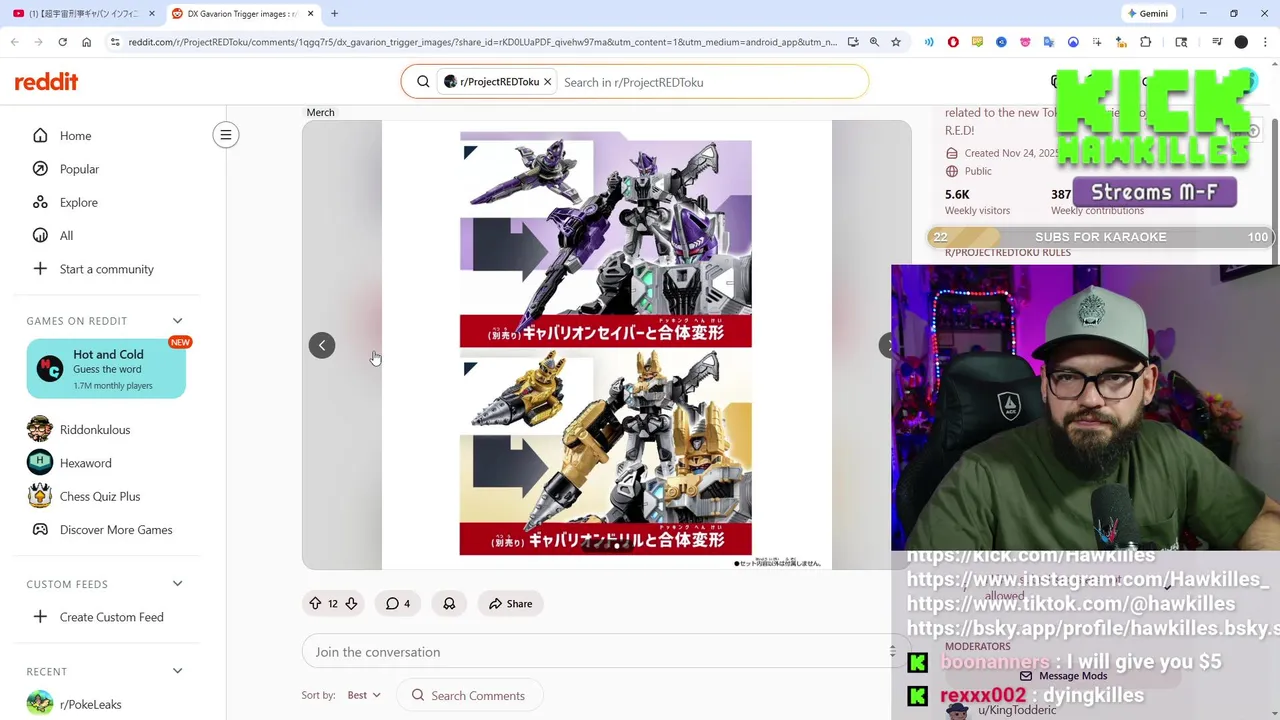Click Gemini button in Chrome

tap(1147, 14)
